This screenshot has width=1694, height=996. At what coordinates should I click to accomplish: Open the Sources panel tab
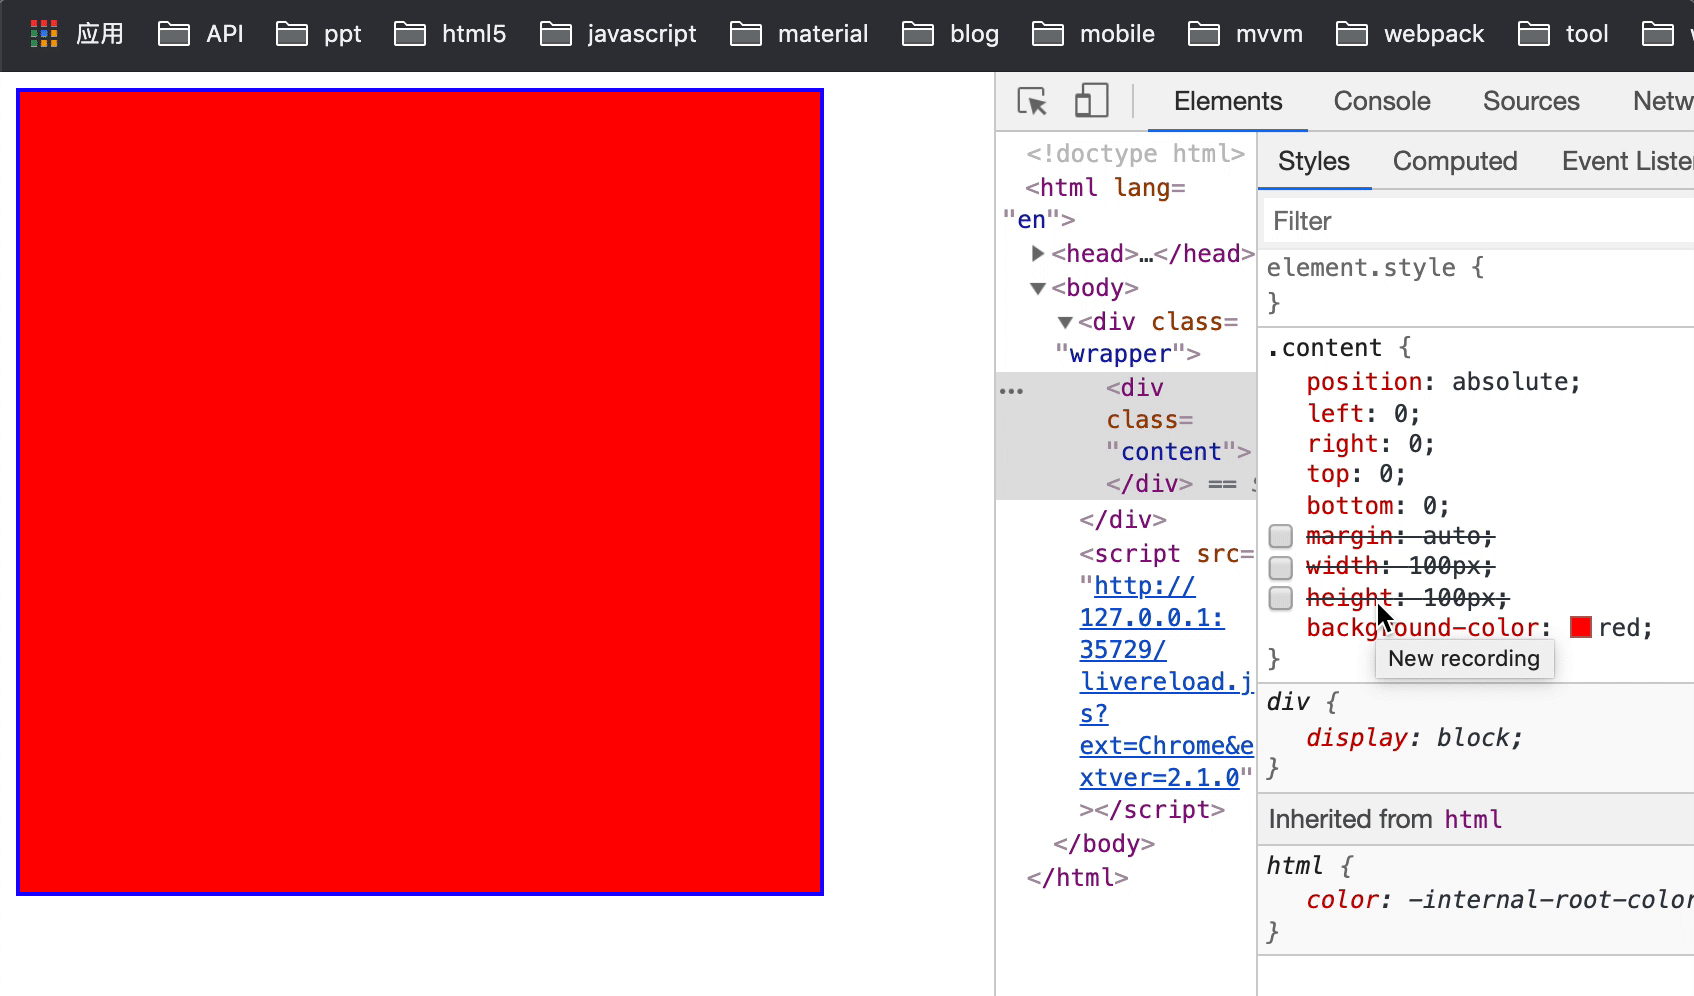1530,101
